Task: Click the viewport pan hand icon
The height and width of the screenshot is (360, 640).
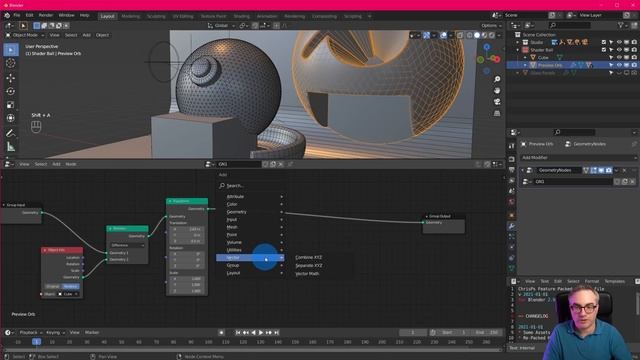Action: (497, 90)
